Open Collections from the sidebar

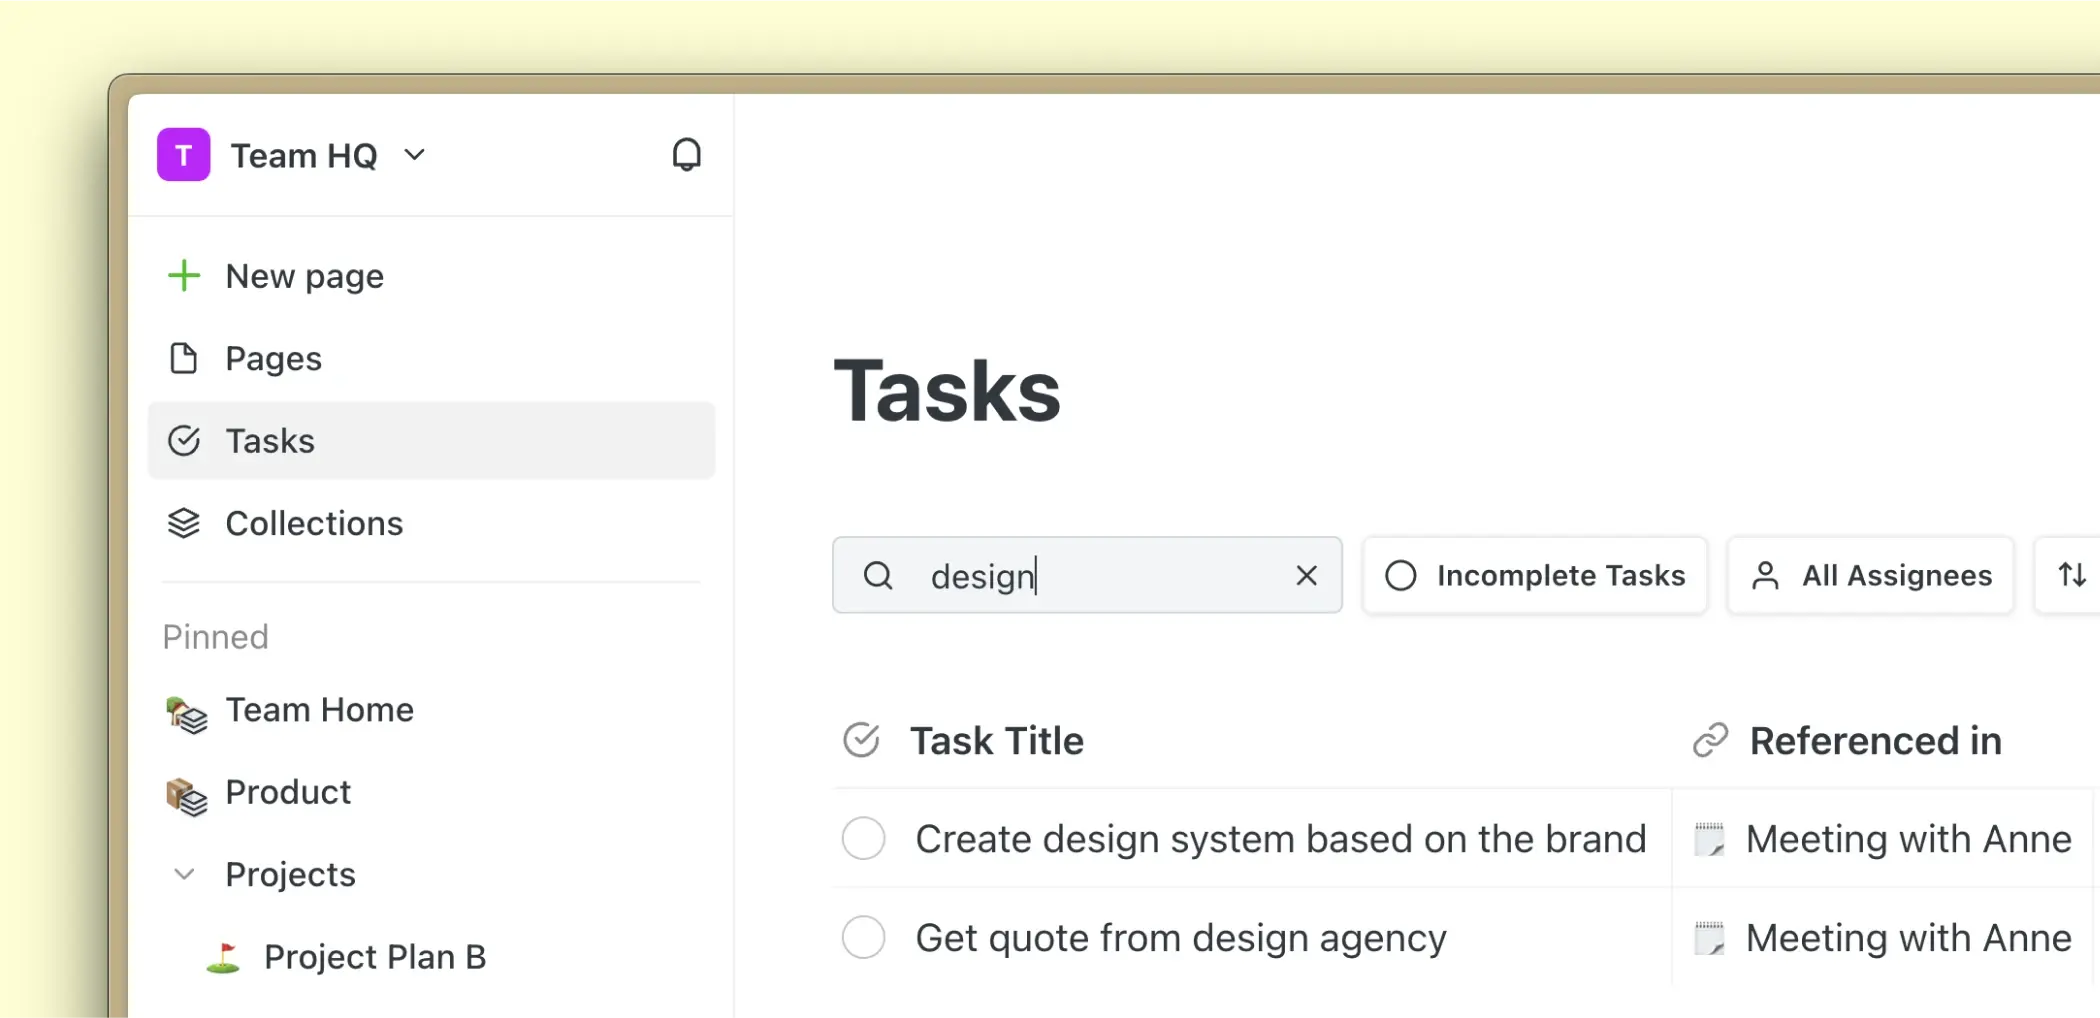click(x=313, y=524)
